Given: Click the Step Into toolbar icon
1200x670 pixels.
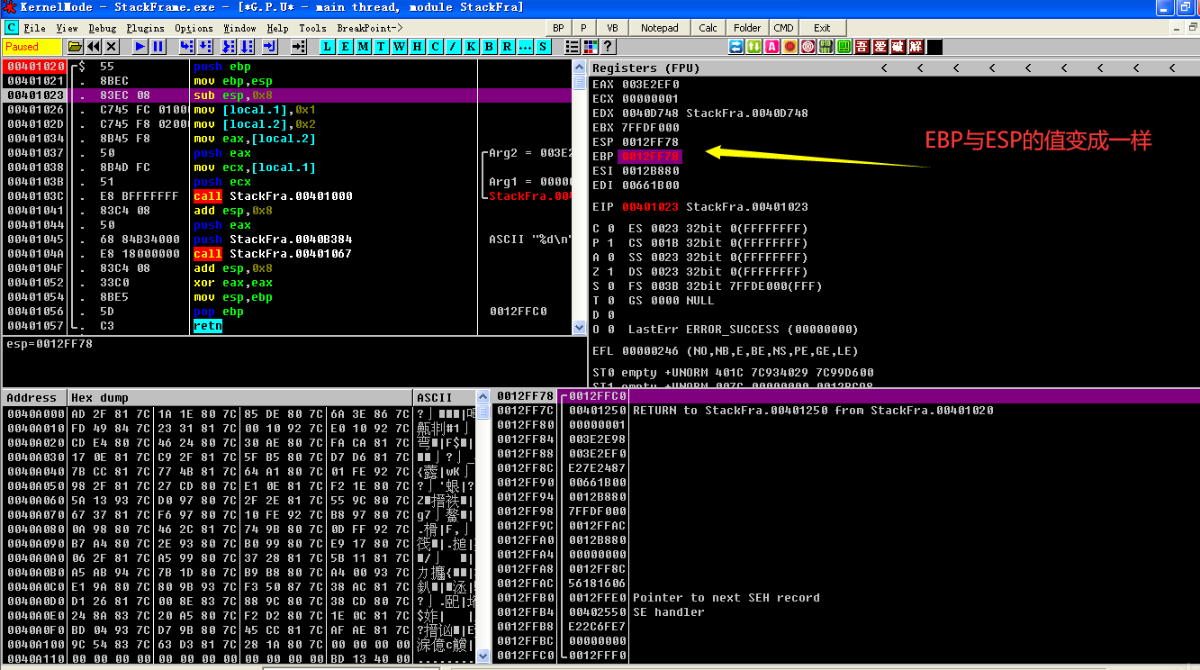Looking at the screenshot, I should pos(187,47).
